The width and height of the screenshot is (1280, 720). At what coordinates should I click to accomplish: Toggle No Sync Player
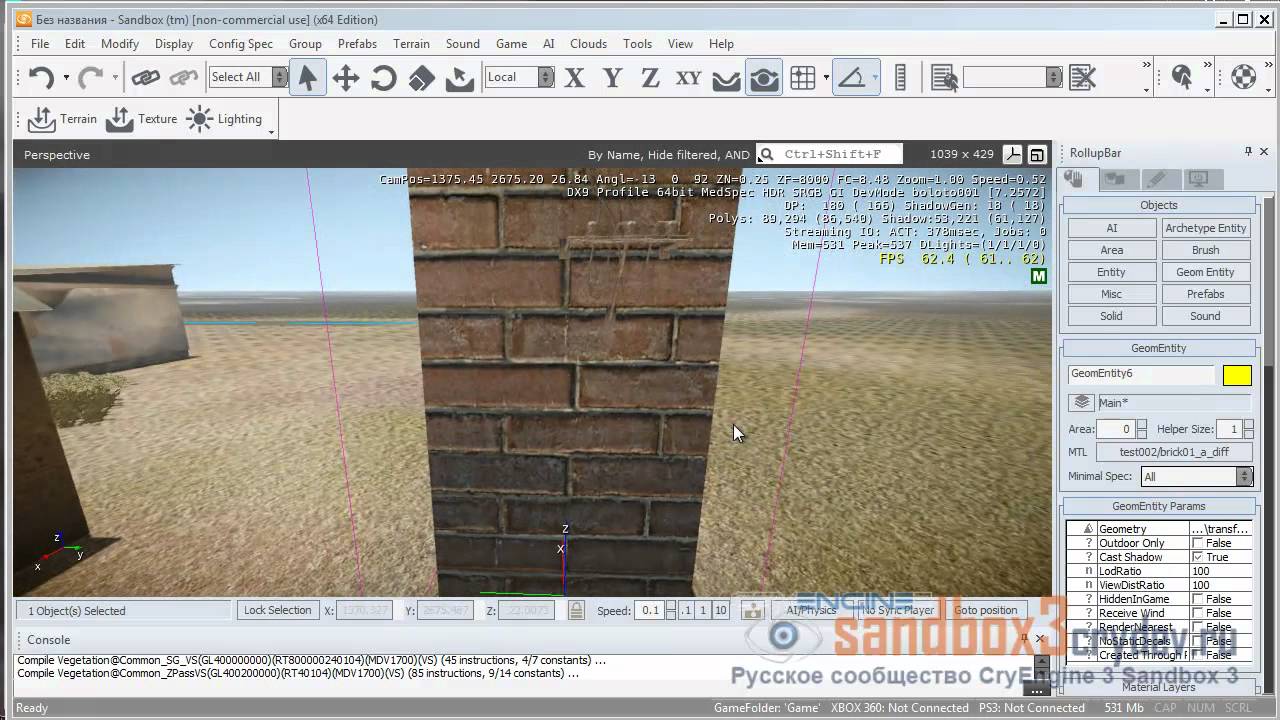coord(898,610)
